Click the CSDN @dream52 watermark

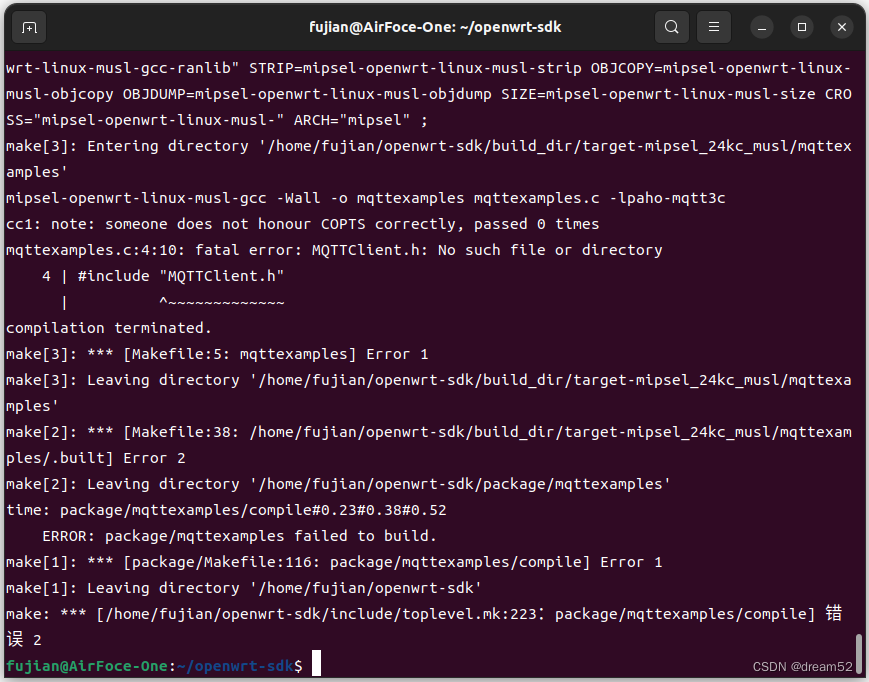click(804, 666)
